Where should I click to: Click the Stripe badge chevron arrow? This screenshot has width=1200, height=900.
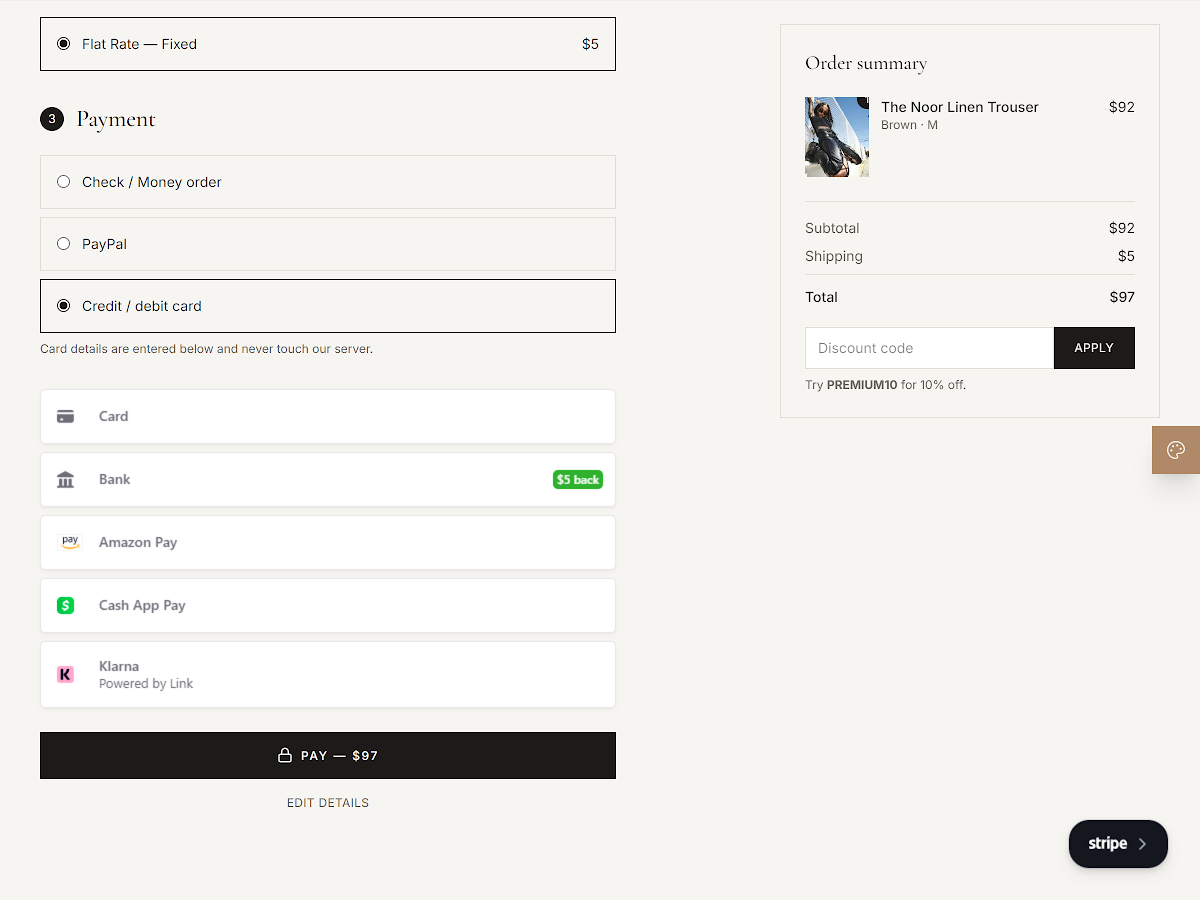[1142, 844]
